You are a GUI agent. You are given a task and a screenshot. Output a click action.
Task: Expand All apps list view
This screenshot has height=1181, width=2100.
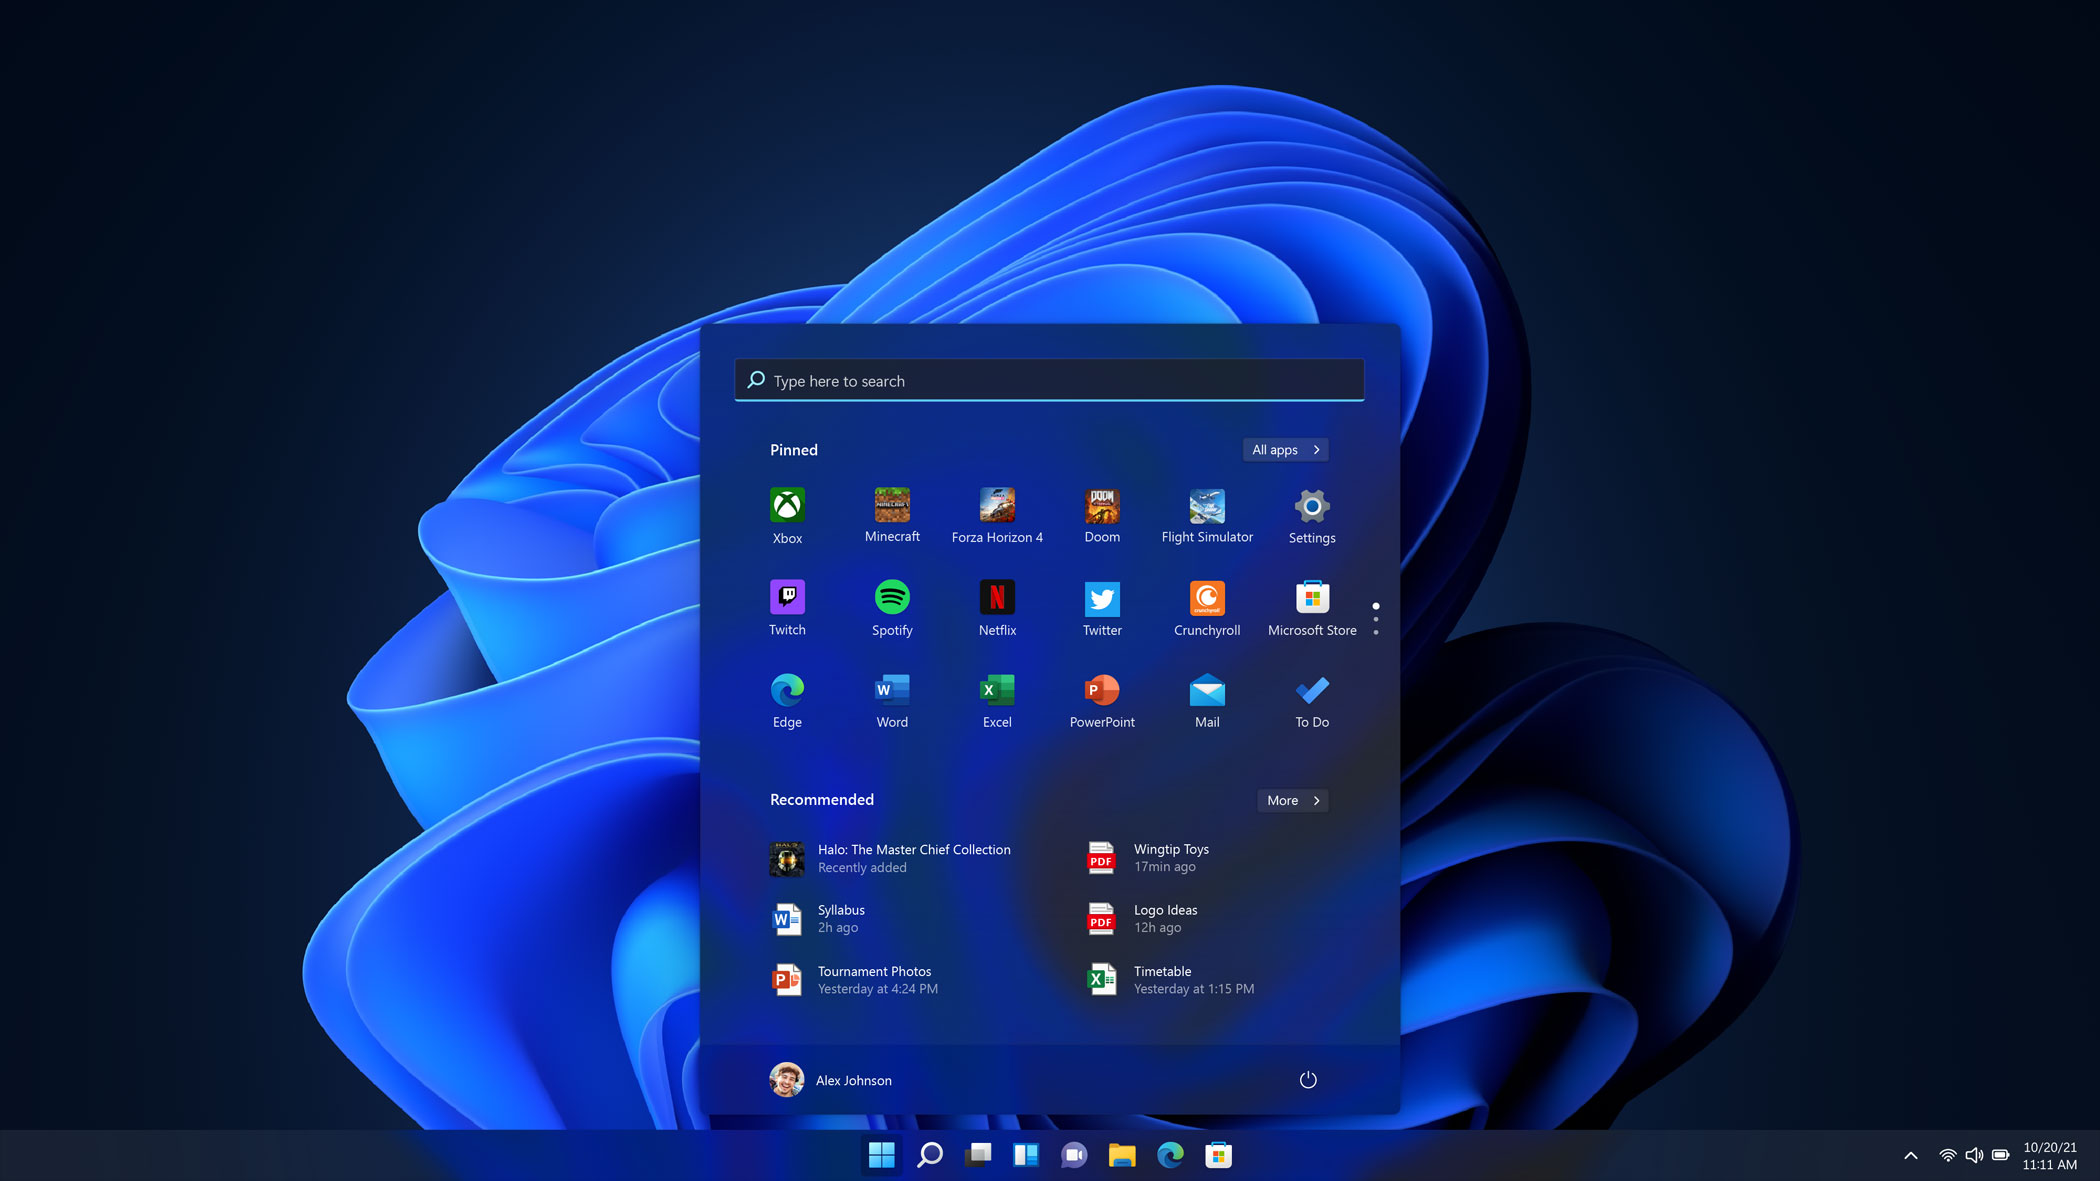1284,450
